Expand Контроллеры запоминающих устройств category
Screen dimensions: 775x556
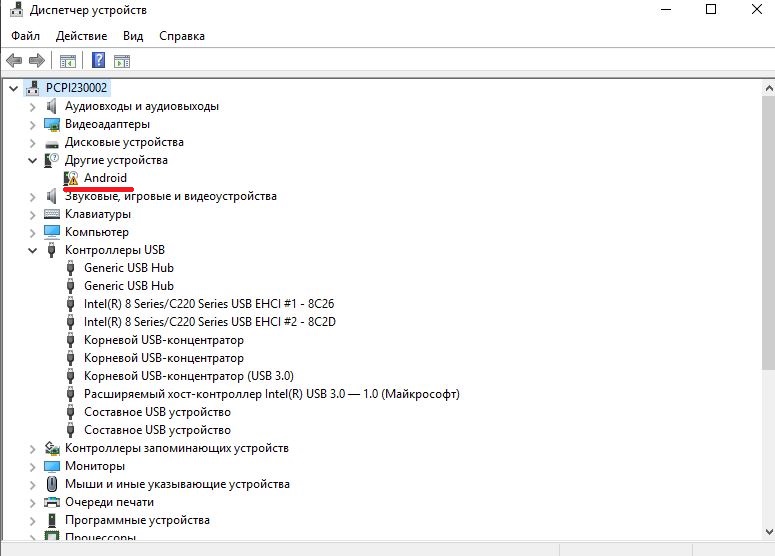[x=33, y=449]
